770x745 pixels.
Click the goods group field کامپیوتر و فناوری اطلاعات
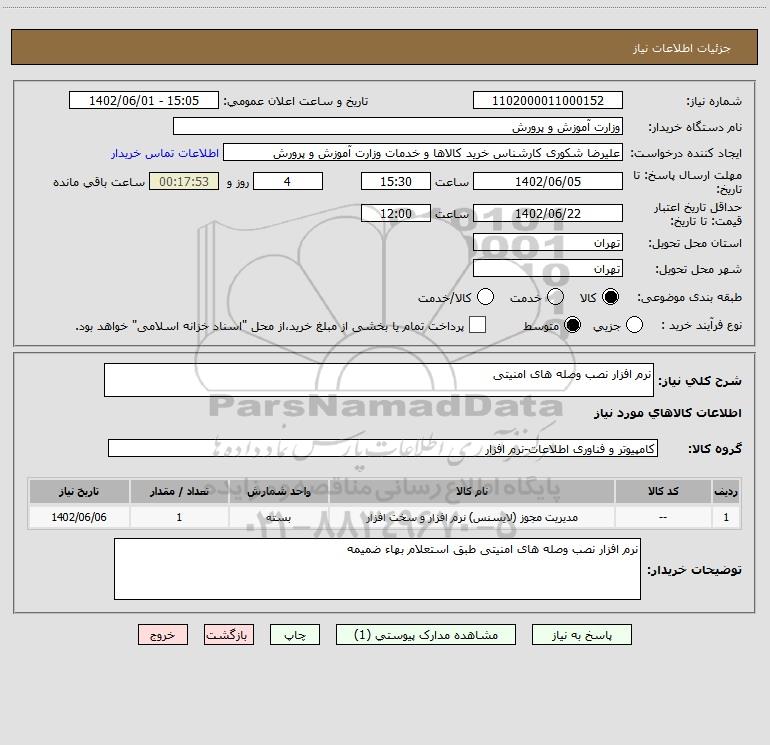tap(383, 448)
